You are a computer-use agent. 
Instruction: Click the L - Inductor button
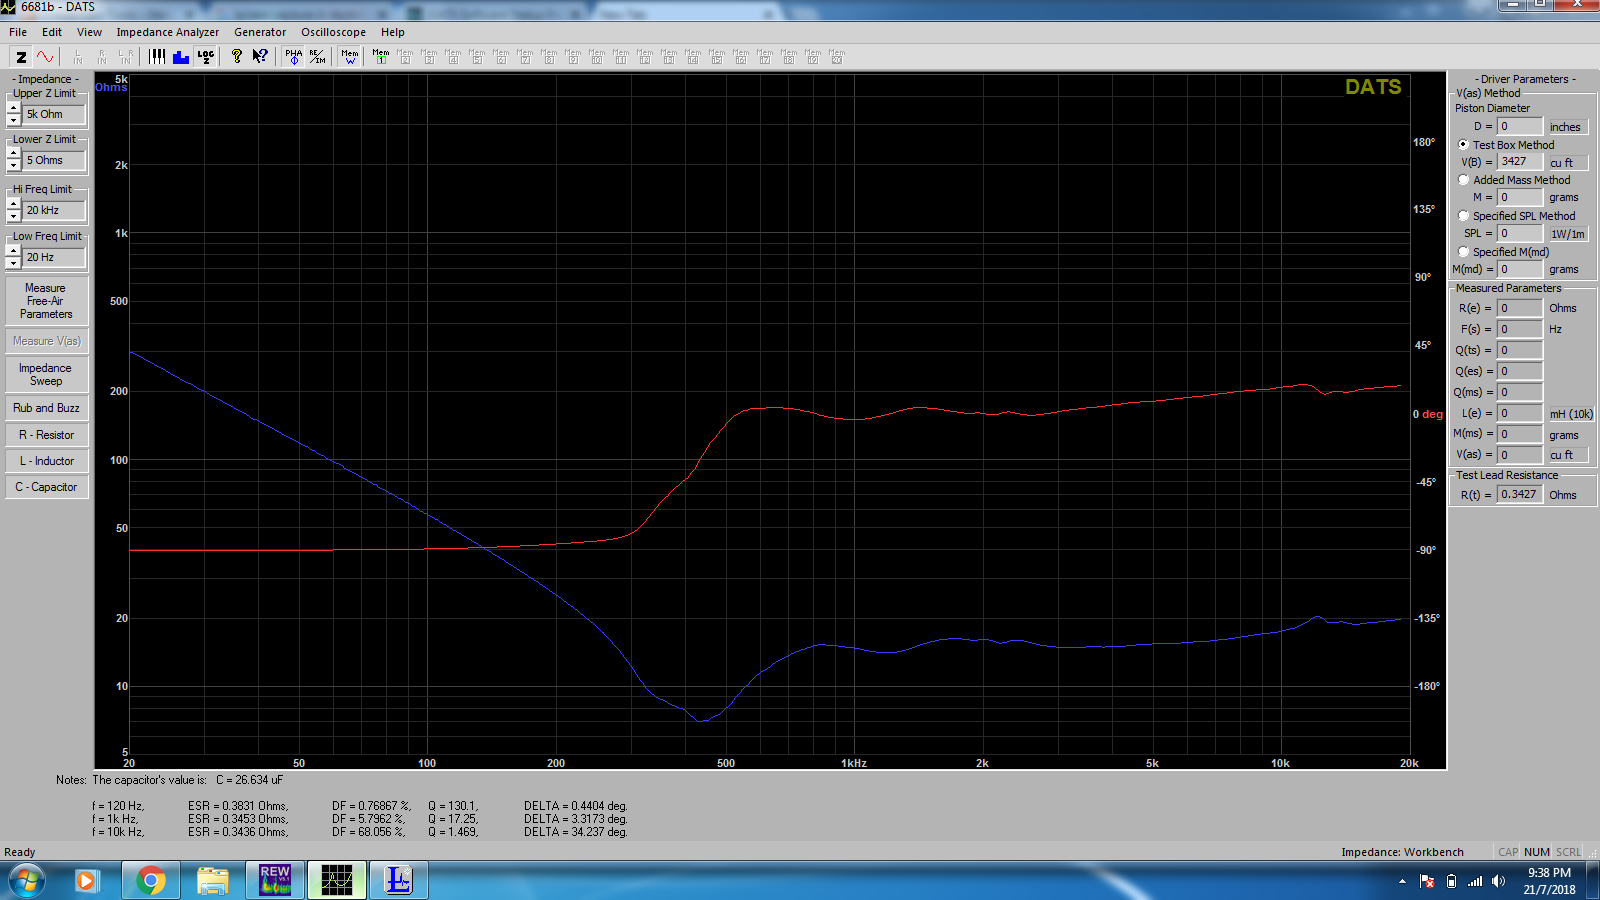click(x=46, y=461)
